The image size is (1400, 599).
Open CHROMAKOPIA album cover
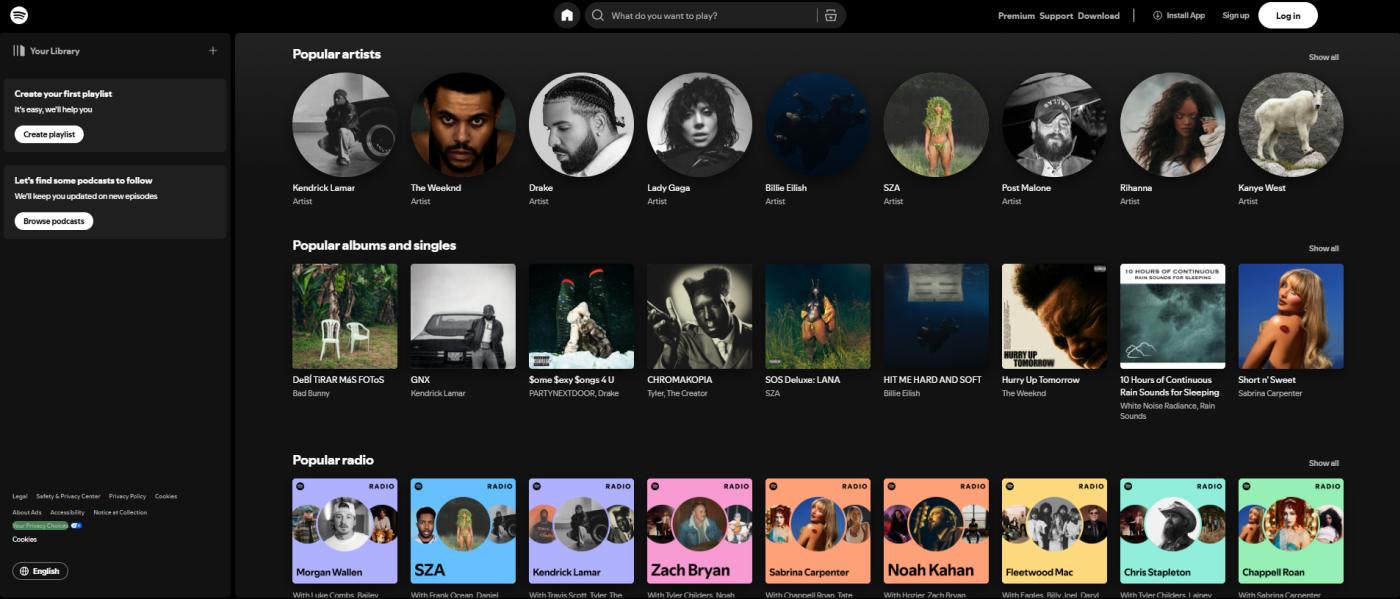tap(699, 316)
